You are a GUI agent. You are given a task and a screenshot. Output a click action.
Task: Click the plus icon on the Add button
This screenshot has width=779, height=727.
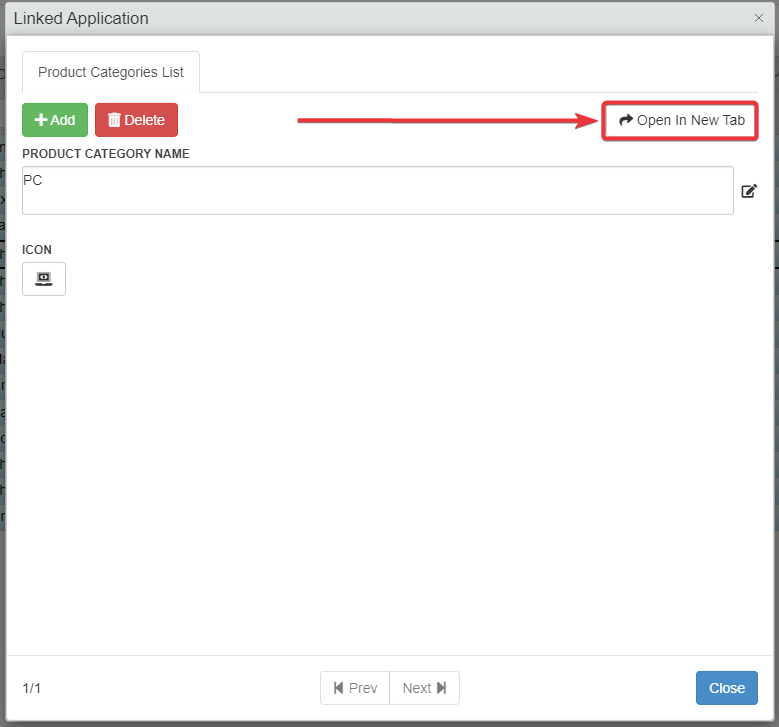tap(41, 120)
